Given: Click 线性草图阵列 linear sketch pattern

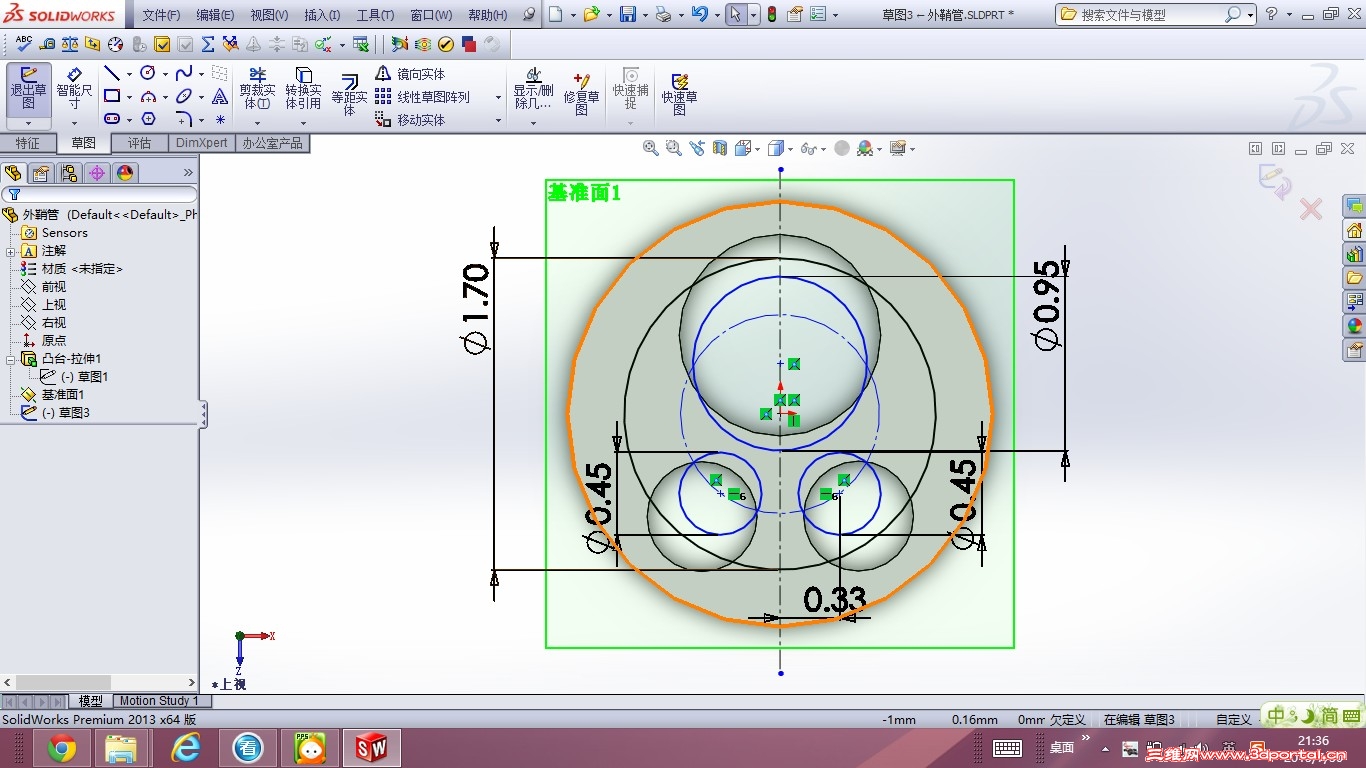Looking at the screenshot, I should (x=422, y=97).
